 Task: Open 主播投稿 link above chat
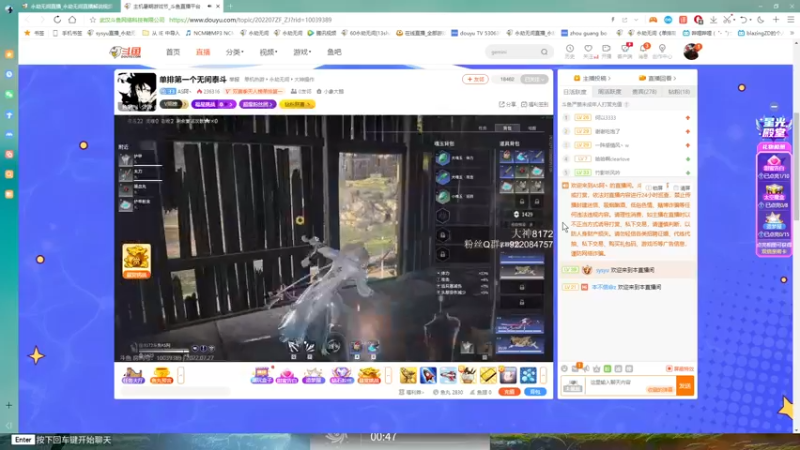coord(592,78)
